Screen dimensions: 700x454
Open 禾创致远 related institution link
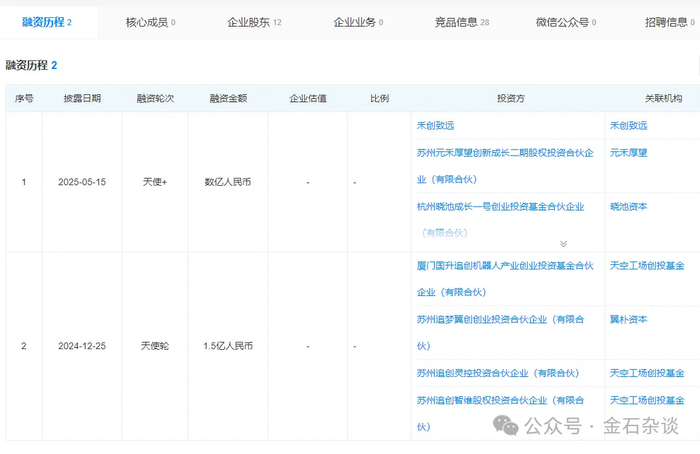629,125
